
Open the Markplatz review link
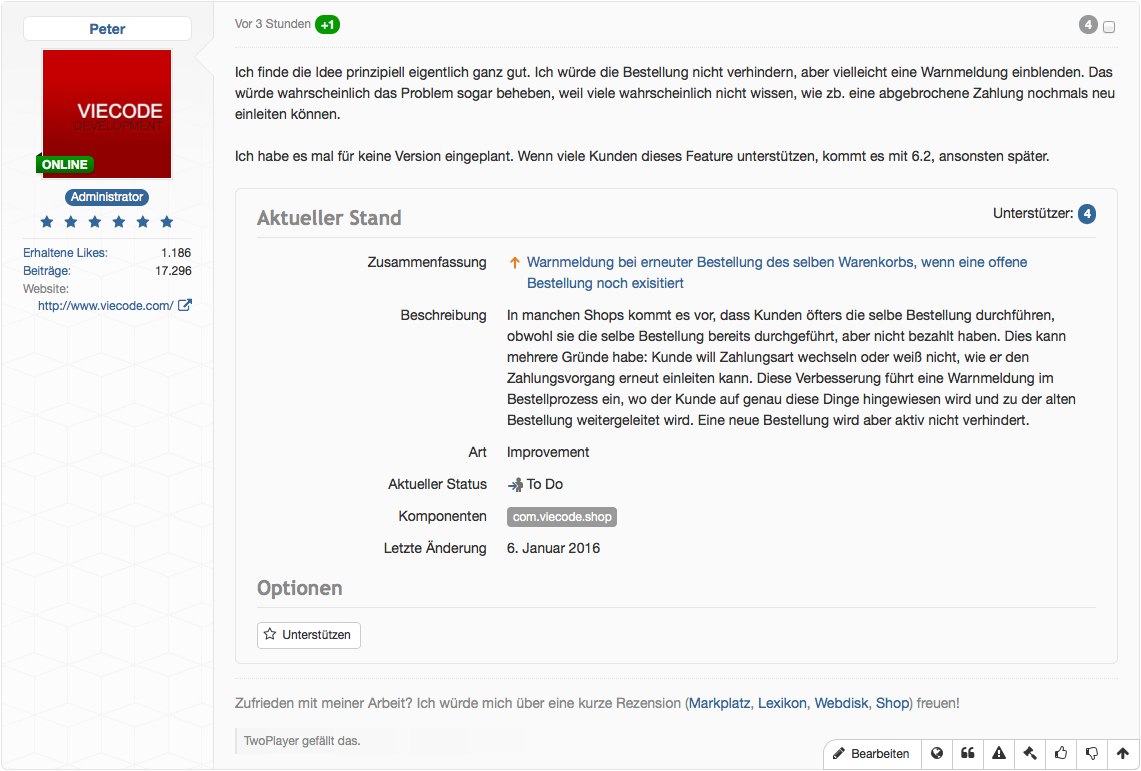720,704
